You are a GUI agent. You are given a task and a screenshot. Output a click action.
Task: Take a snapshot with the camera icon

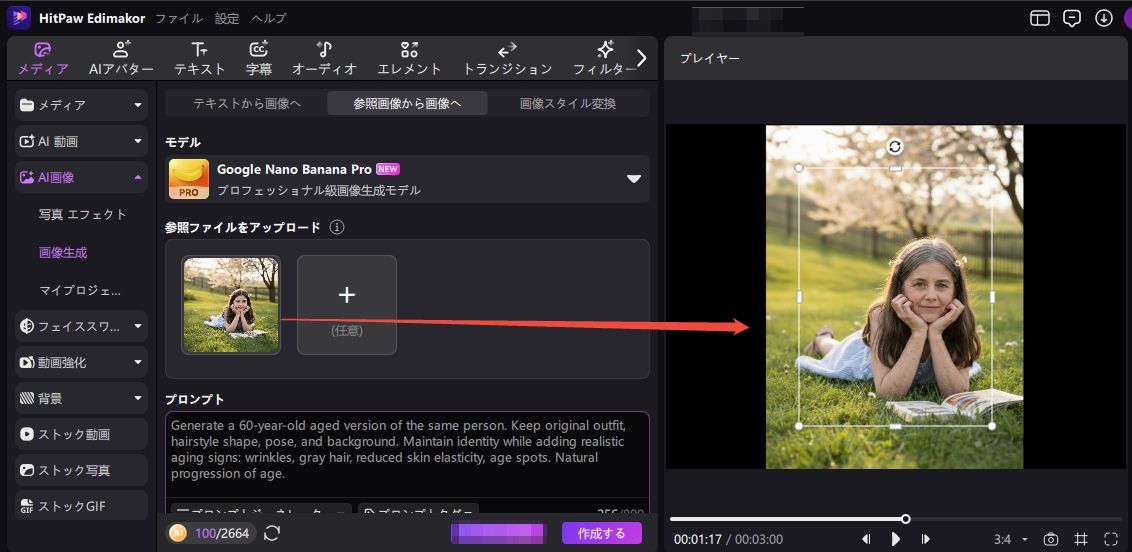pos(1051,539)
